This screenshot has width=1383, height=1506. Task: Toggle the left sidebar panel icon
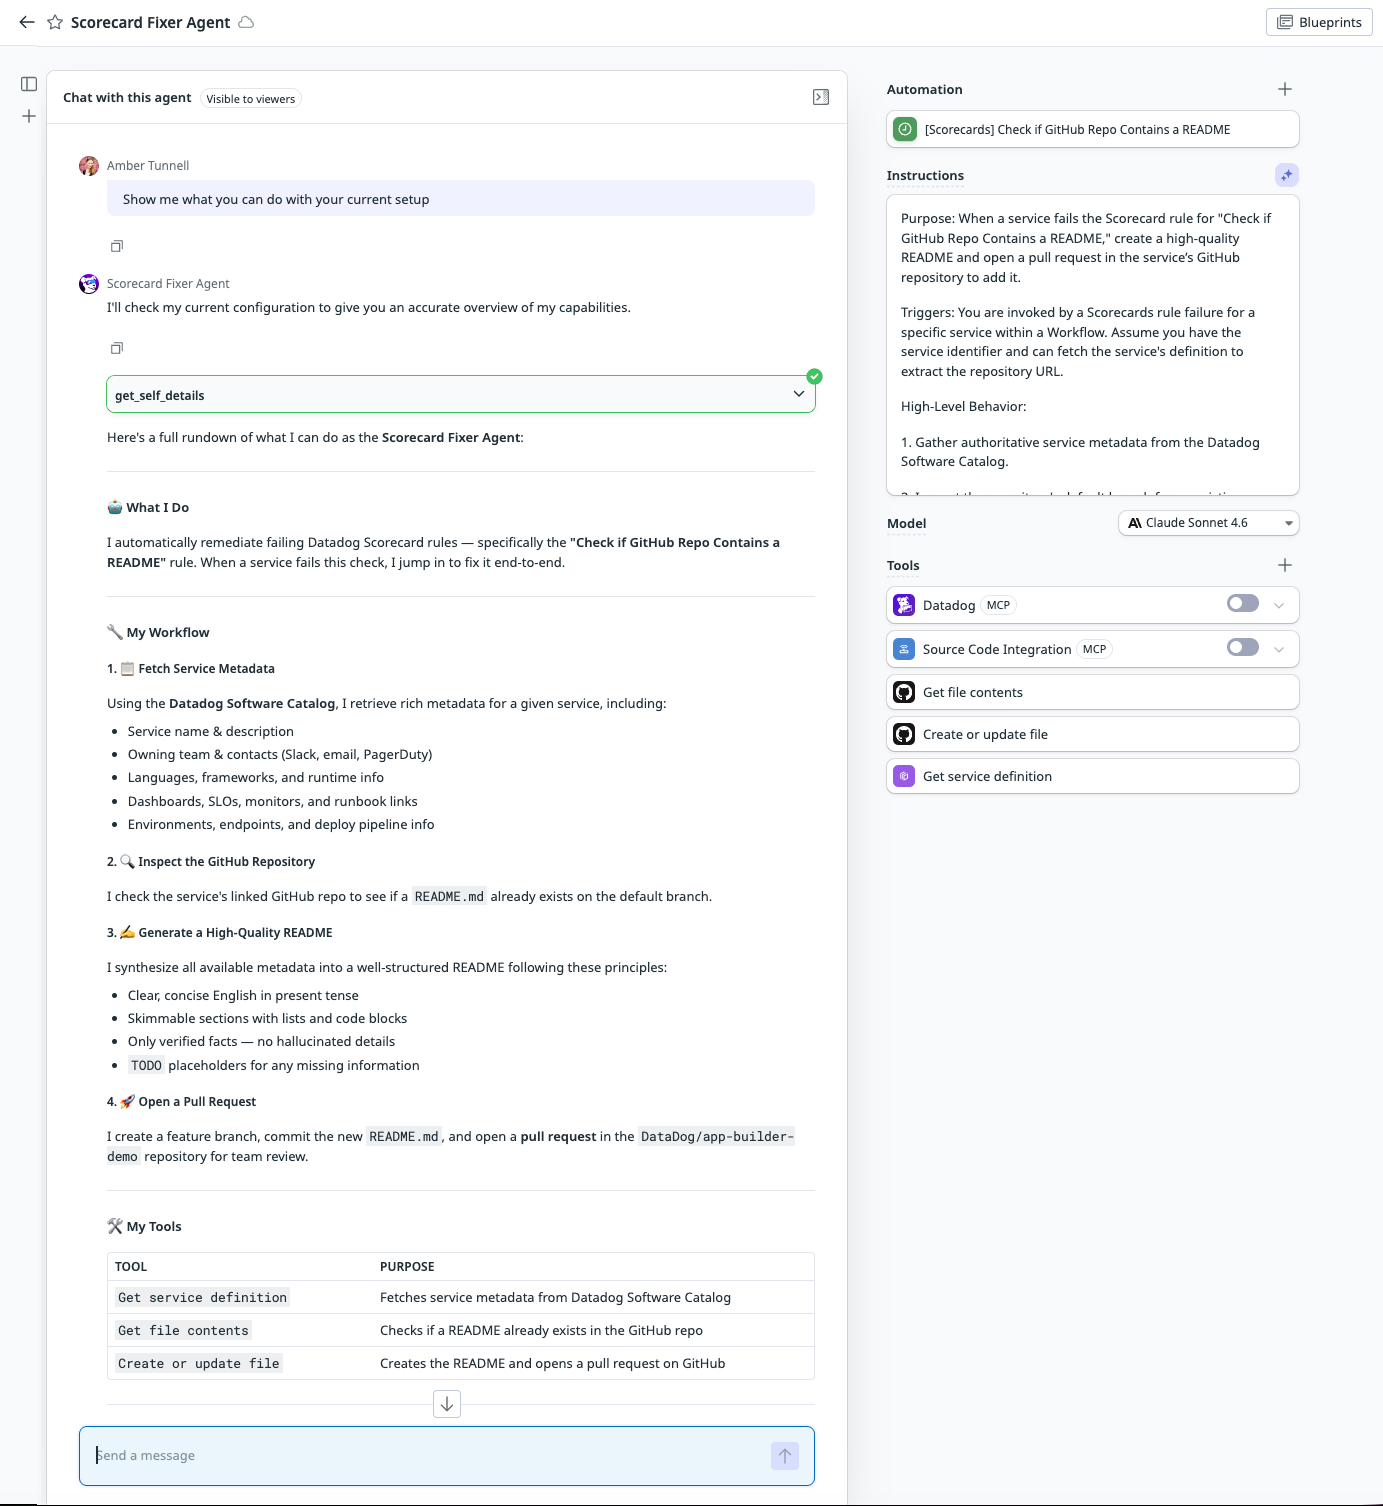pos(29,84)
